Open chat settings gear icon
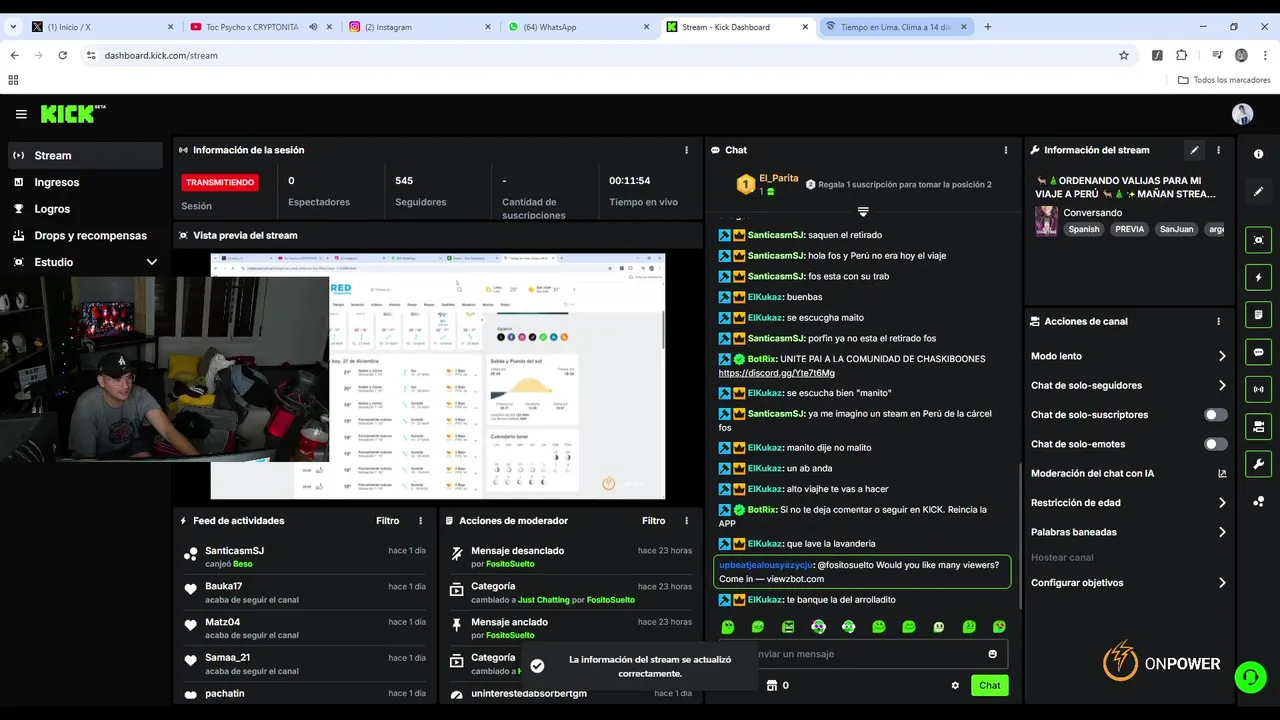The height and width of the screenshot is (720, 1280). (955, 685)
